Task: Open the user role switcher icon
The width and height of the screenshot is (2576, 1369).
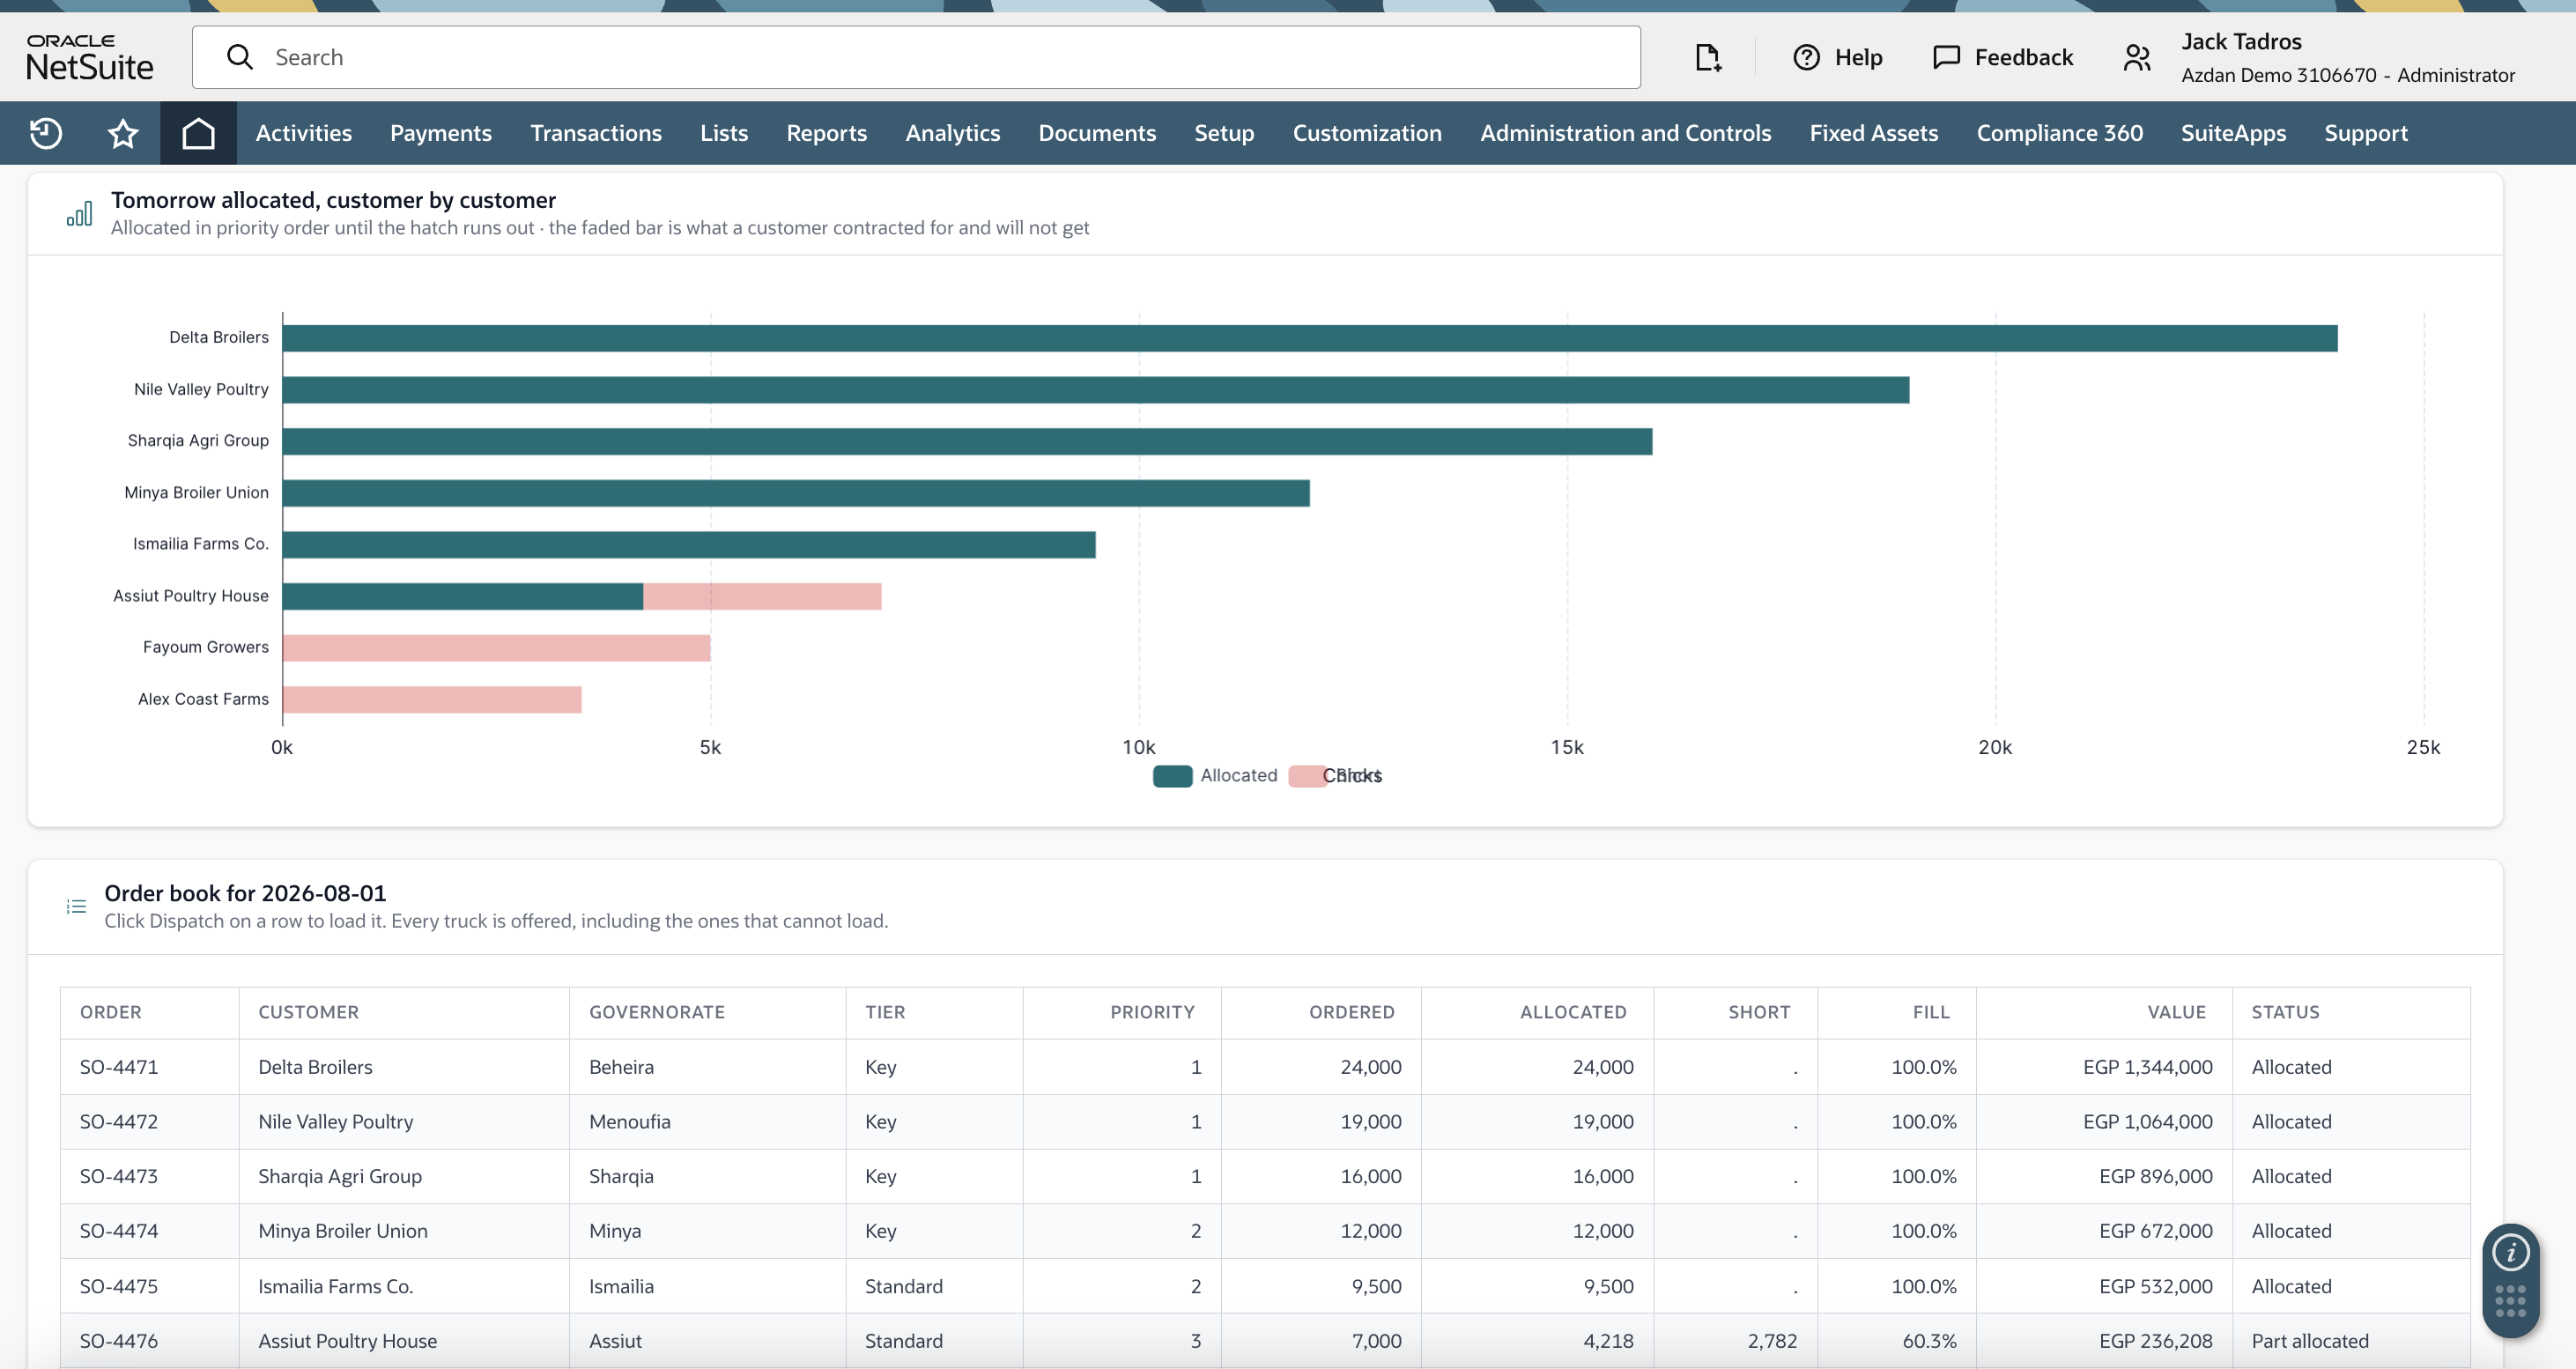Action: 2137,57
